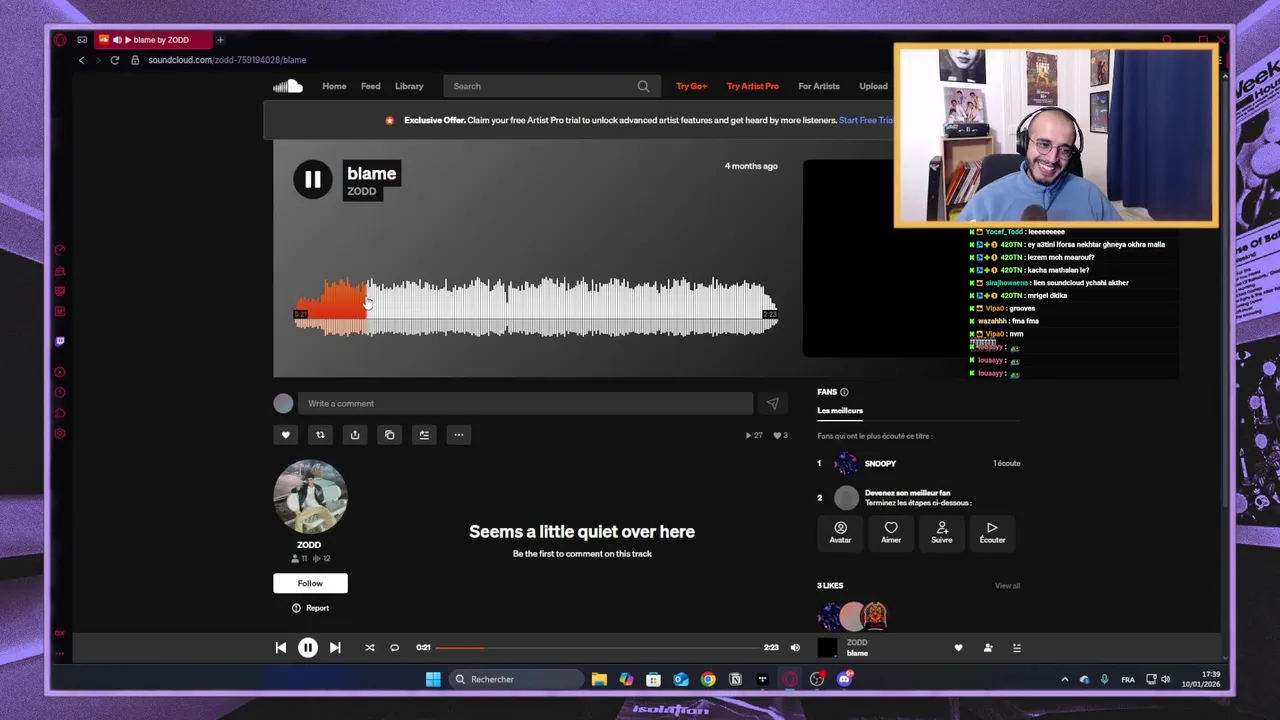Open ZODD's profile avatar picture
Image resolution: width=1280 pixels, height=720 pixels.
310,497
